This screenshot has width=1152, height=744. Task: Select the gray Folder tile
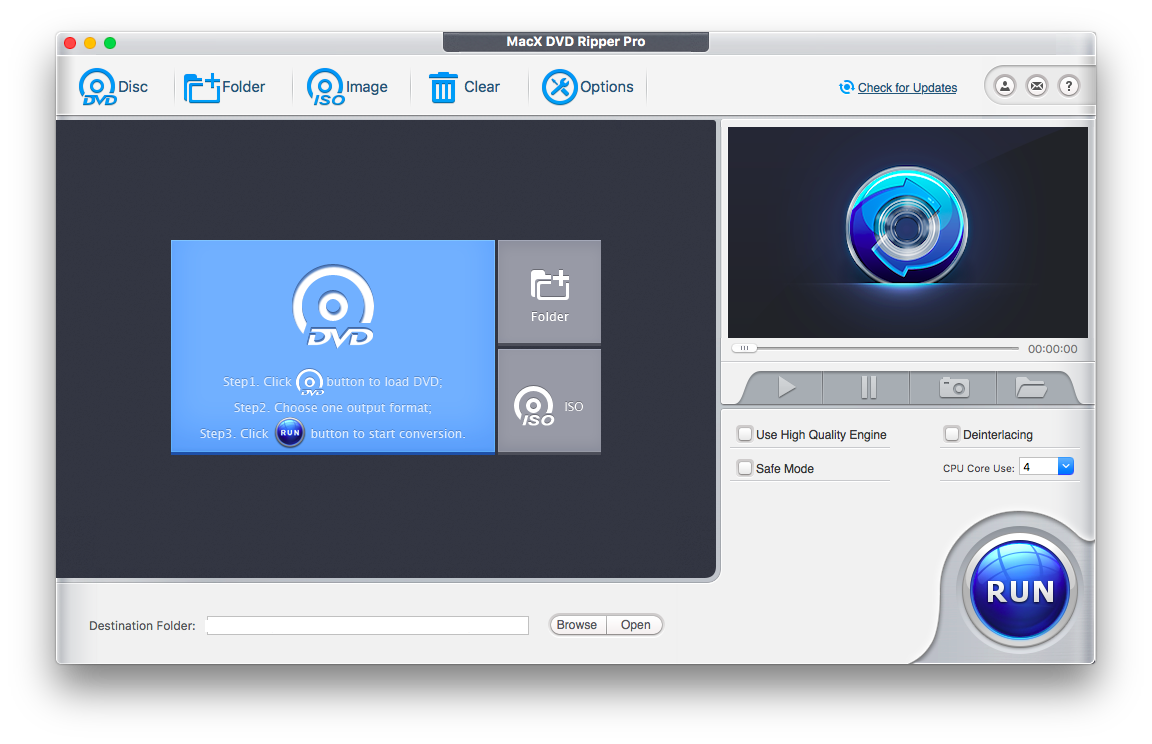pyautogui.click(x=550, y=292)
